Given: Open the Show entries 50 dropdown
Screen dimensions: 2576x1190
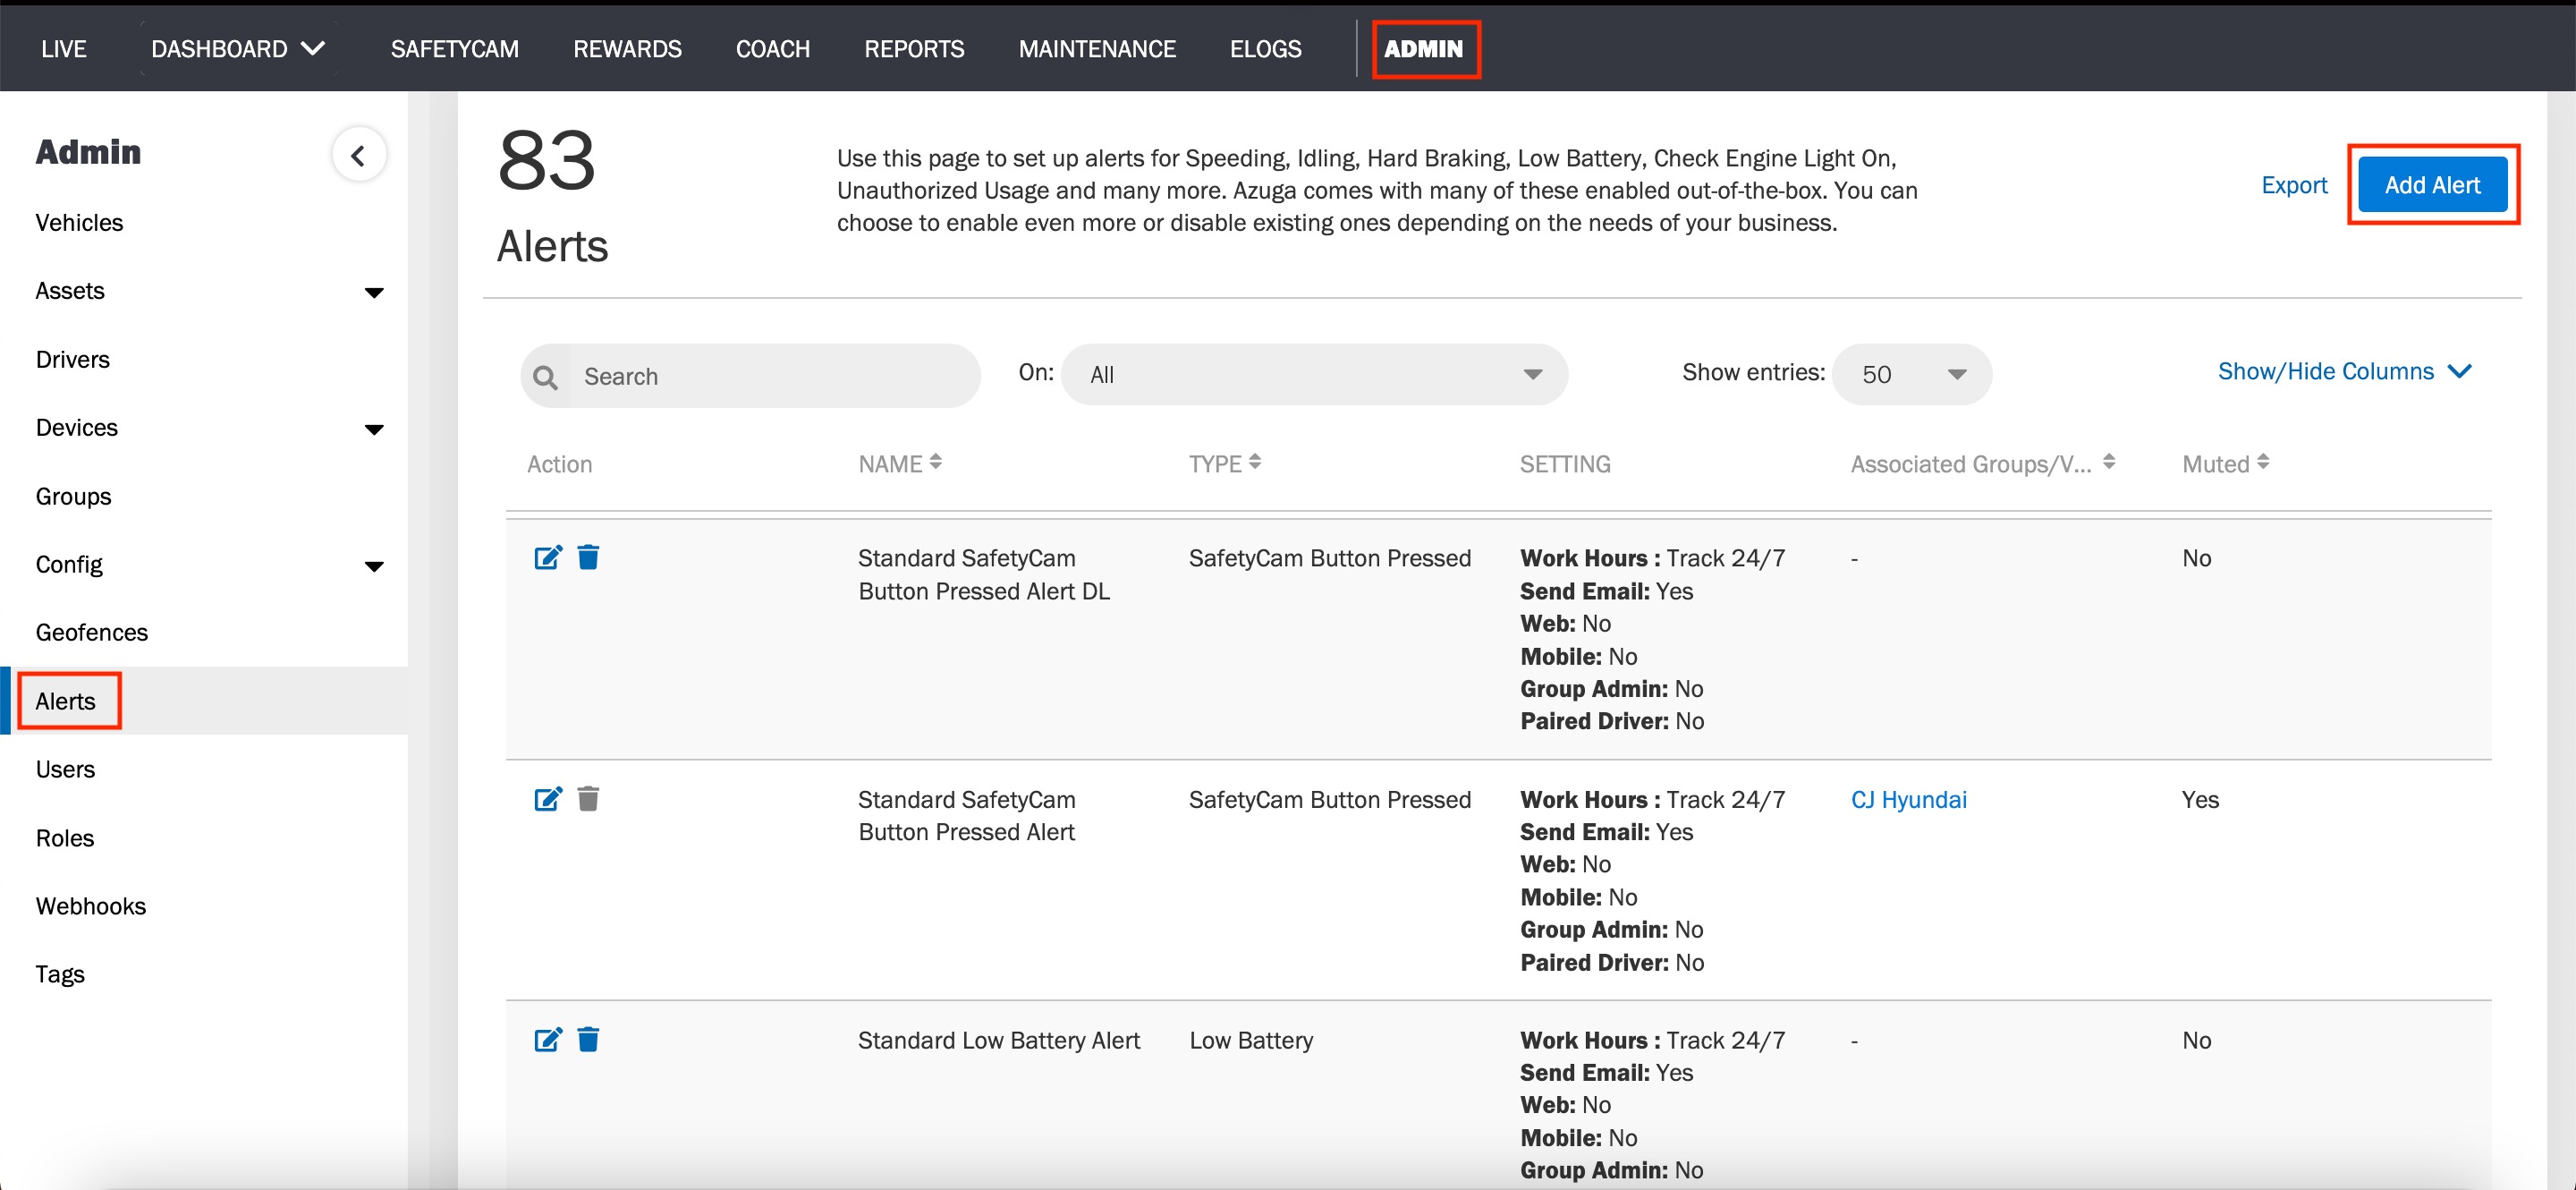Looking at the screenshot, I should pos(1911,375).
